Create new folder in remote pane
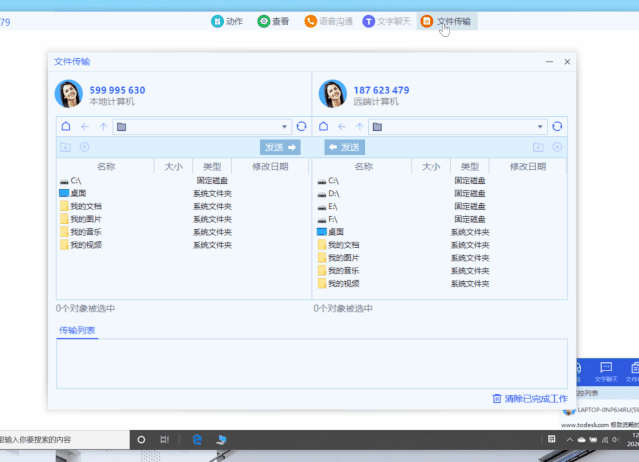 tap(538, 147)
